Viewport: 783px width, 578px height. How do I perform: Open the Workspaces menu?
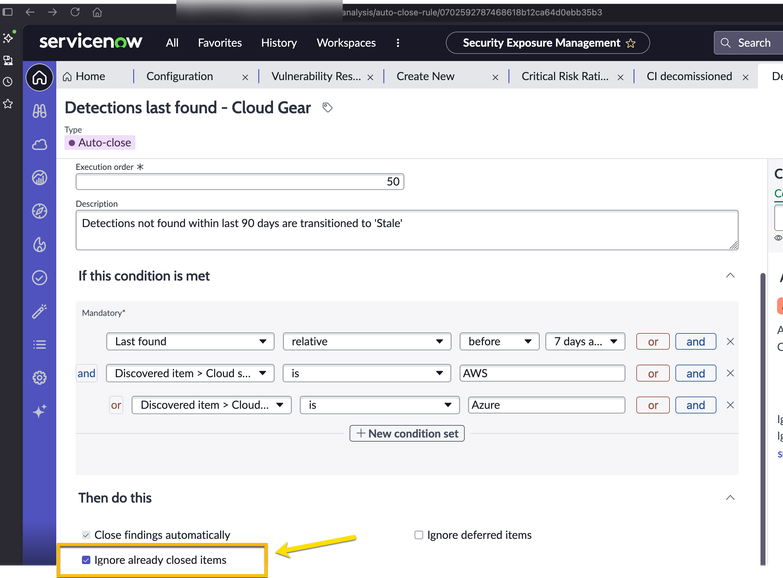coord(346,43)
